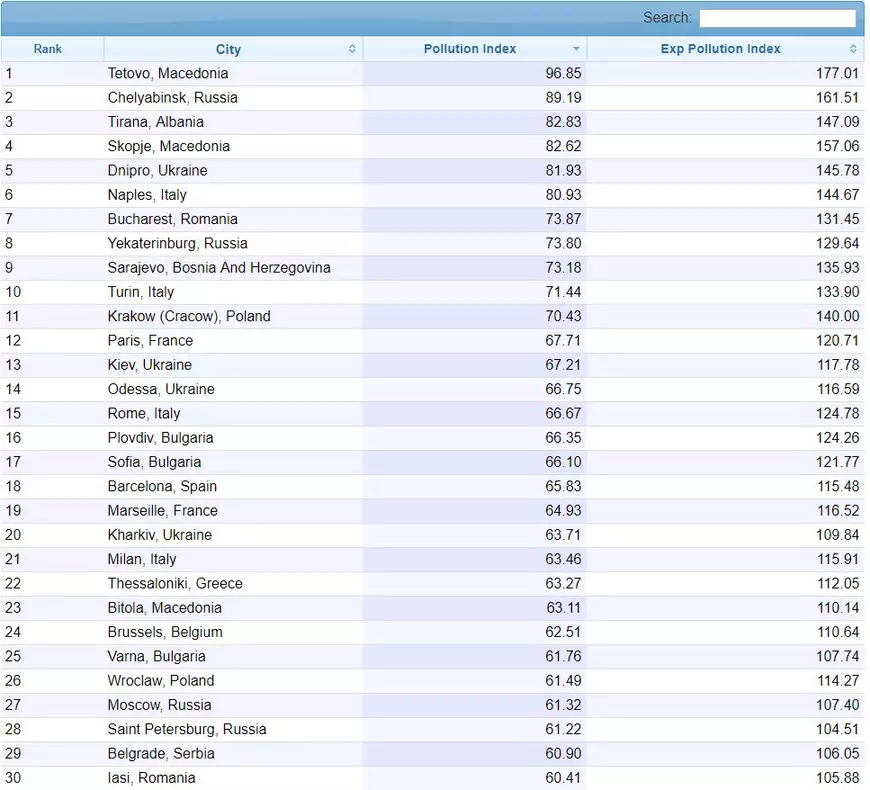Select the Bitola, Macedonia city cell
This screenshot has width=870, height=790.
pyautogui.click(x=233, y=608)
